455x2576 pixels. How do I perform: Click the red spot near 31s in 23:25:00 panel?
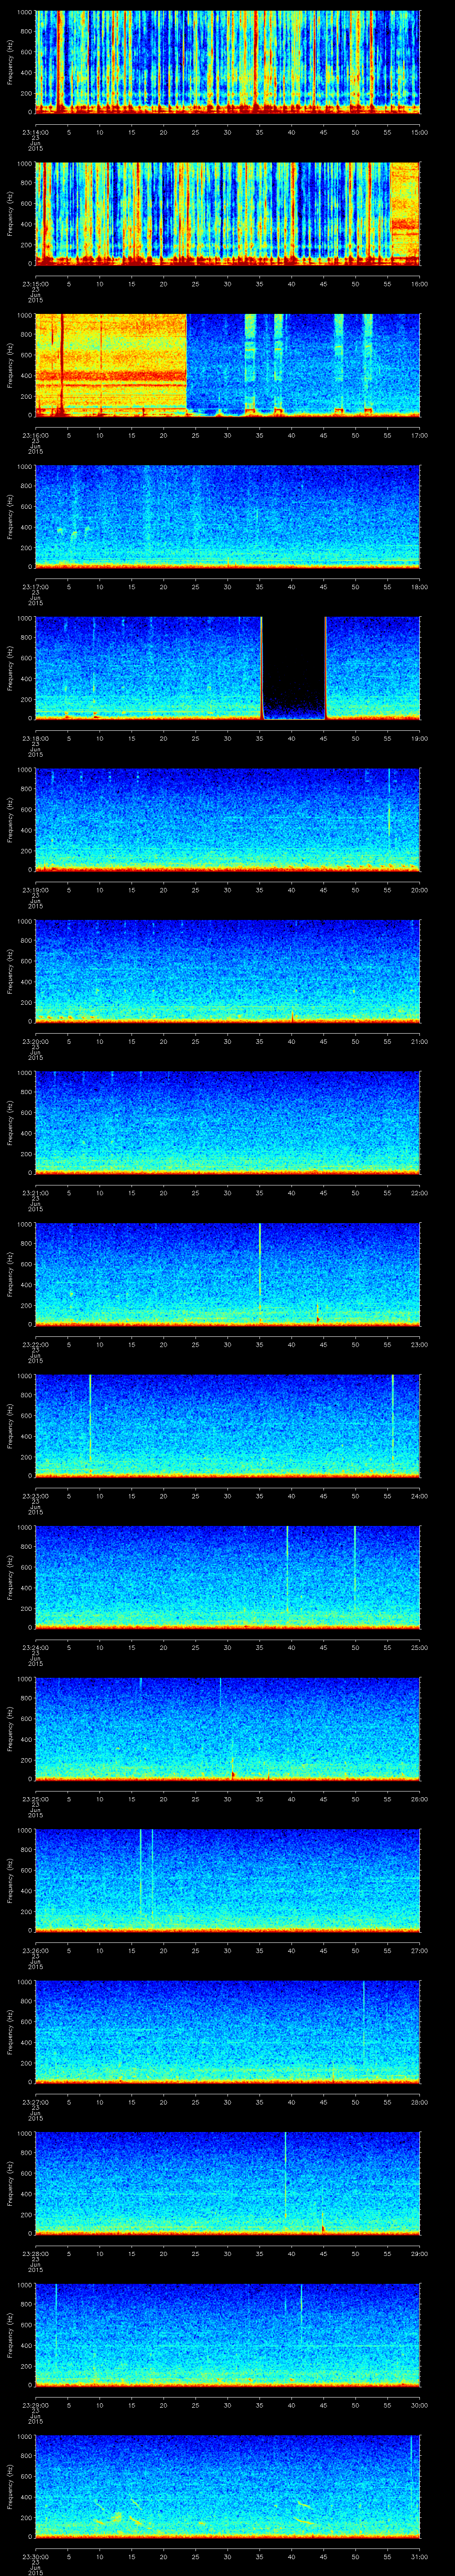coord(233,1774)
